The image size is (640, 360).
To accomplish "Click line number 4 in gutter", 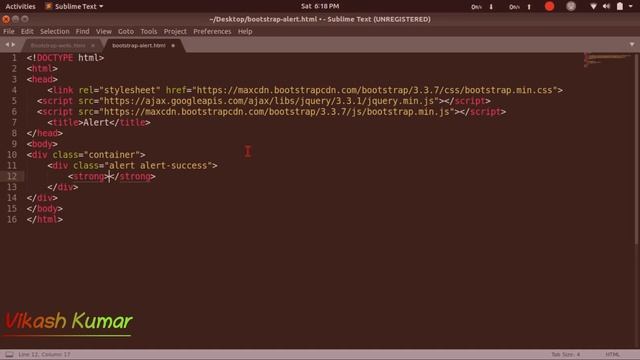I will point(14,90).
